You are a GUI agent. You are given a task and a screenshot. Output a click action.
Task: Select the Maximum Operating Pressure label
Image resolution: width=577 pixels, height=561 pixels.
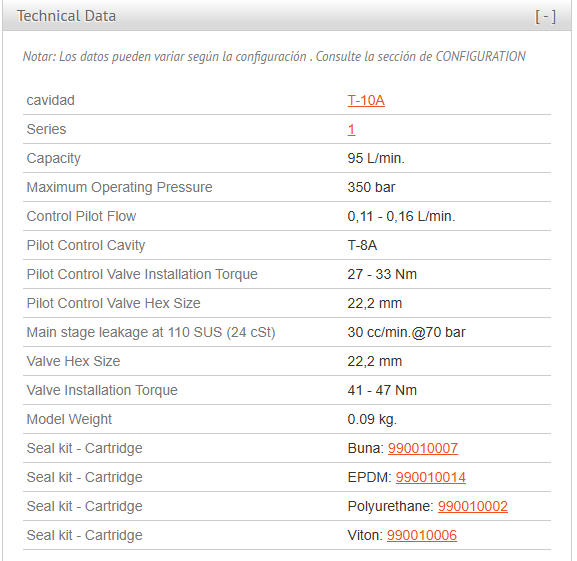[119, 188]
